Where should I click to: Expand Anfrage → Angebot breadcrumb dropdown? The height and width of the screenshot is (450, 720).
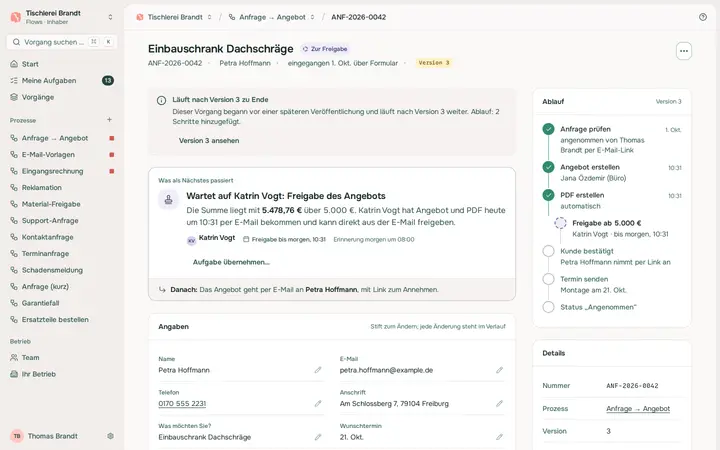(312, 17)
